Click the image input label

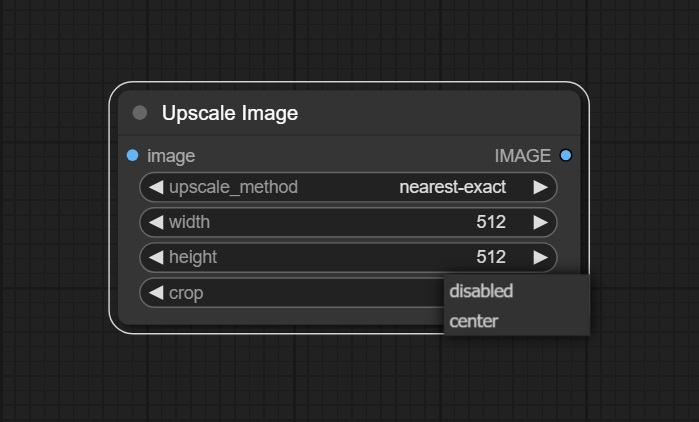pyautogui.click(x=171, y=156)
